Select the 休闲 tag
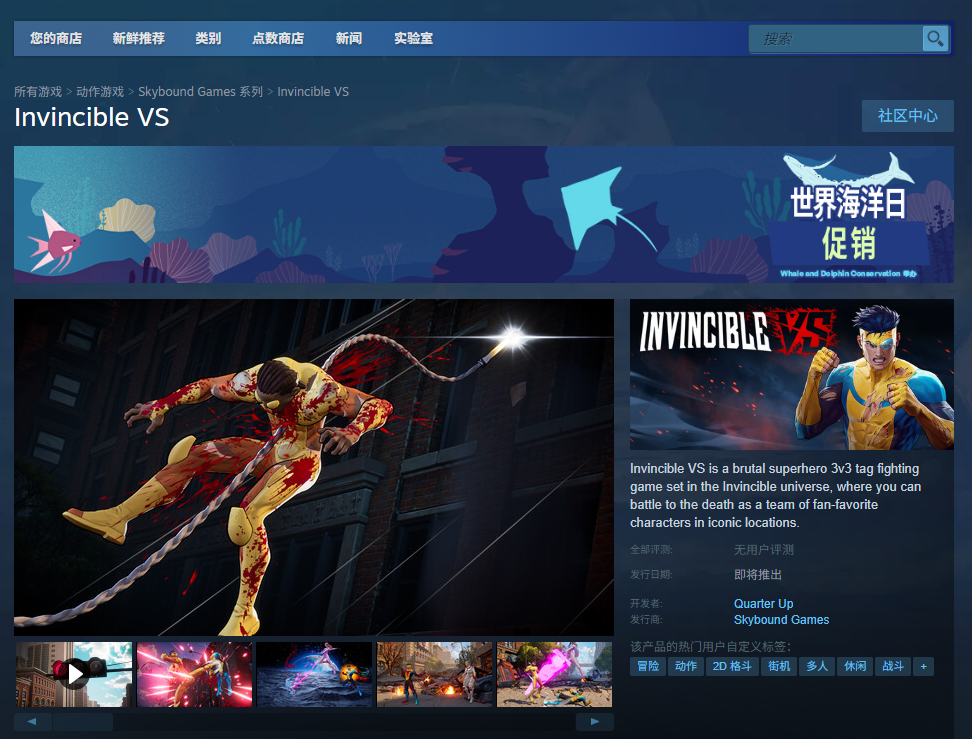This screenshot has width=972, height=739. pos(855,666)
